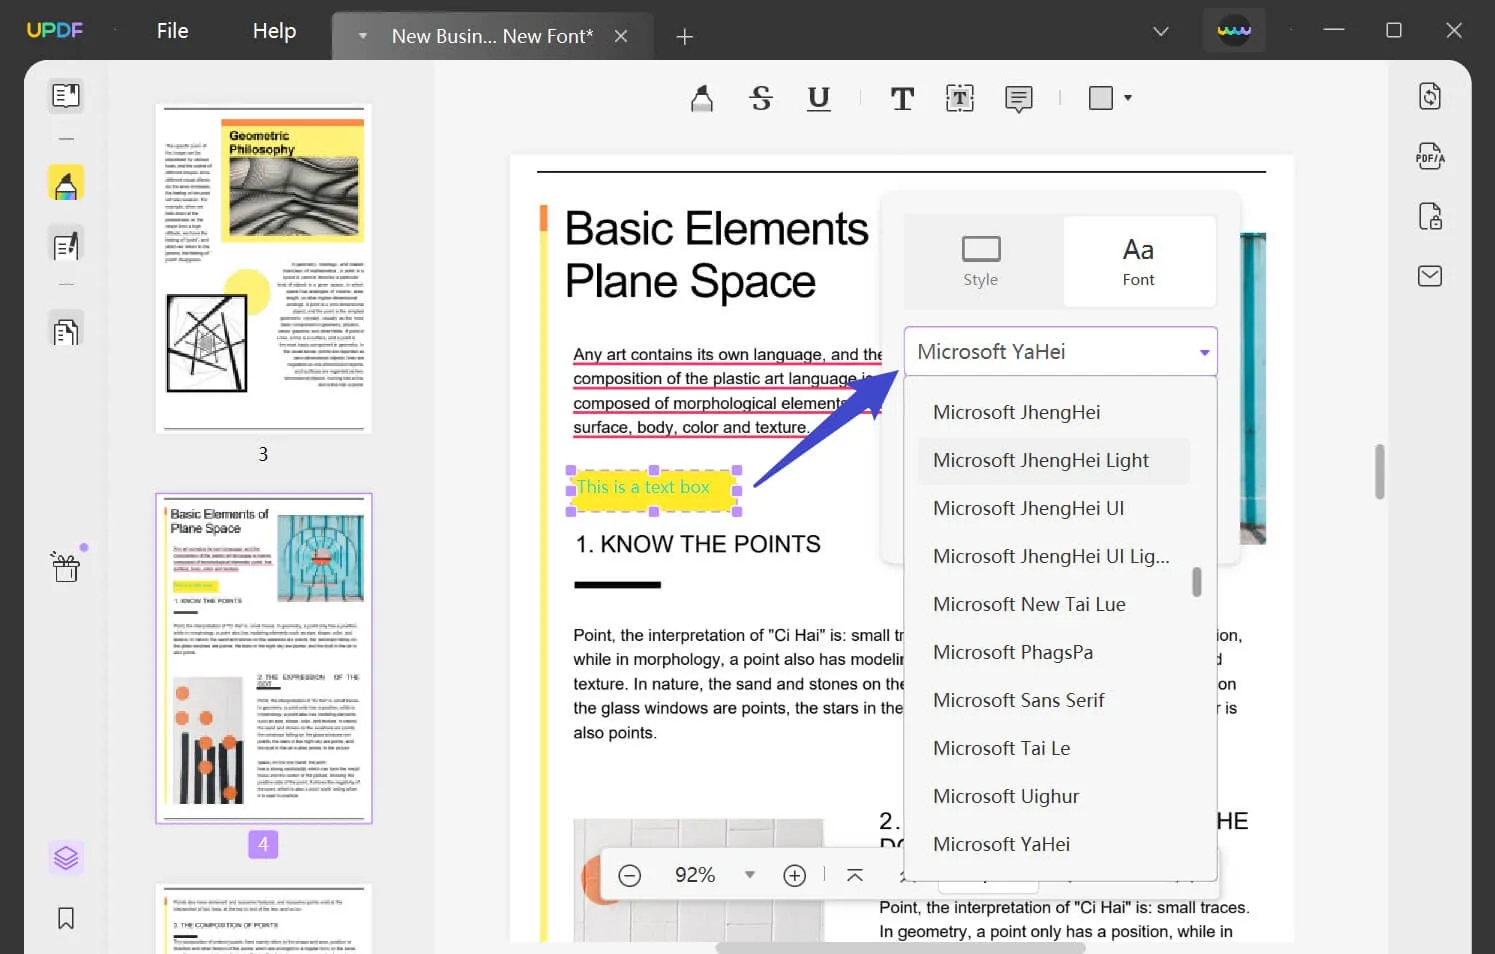Choose Microsoft JhengHei Light font
This screenshot has height=954, width=1495.
[x=1054, y=460]
